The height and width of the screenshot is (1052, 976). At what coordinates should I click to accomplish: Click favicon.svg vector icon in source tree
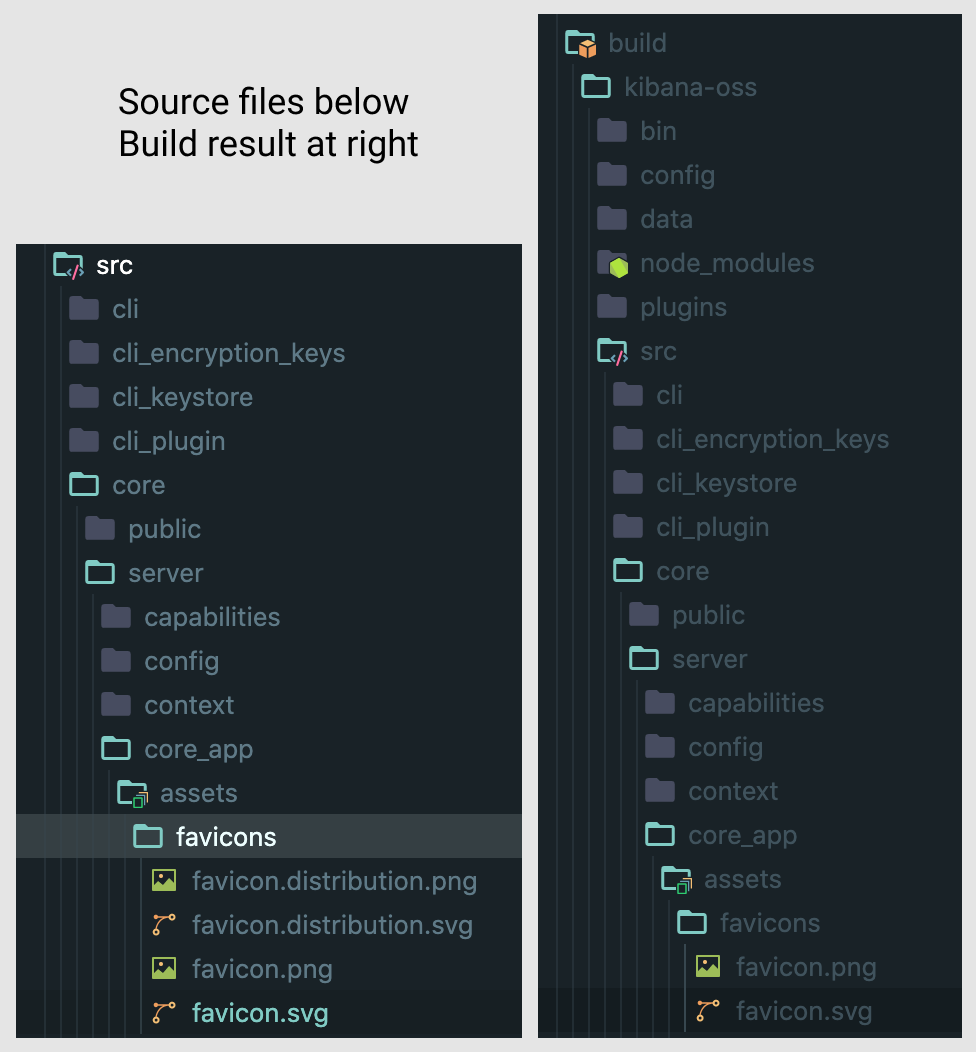164,1013
